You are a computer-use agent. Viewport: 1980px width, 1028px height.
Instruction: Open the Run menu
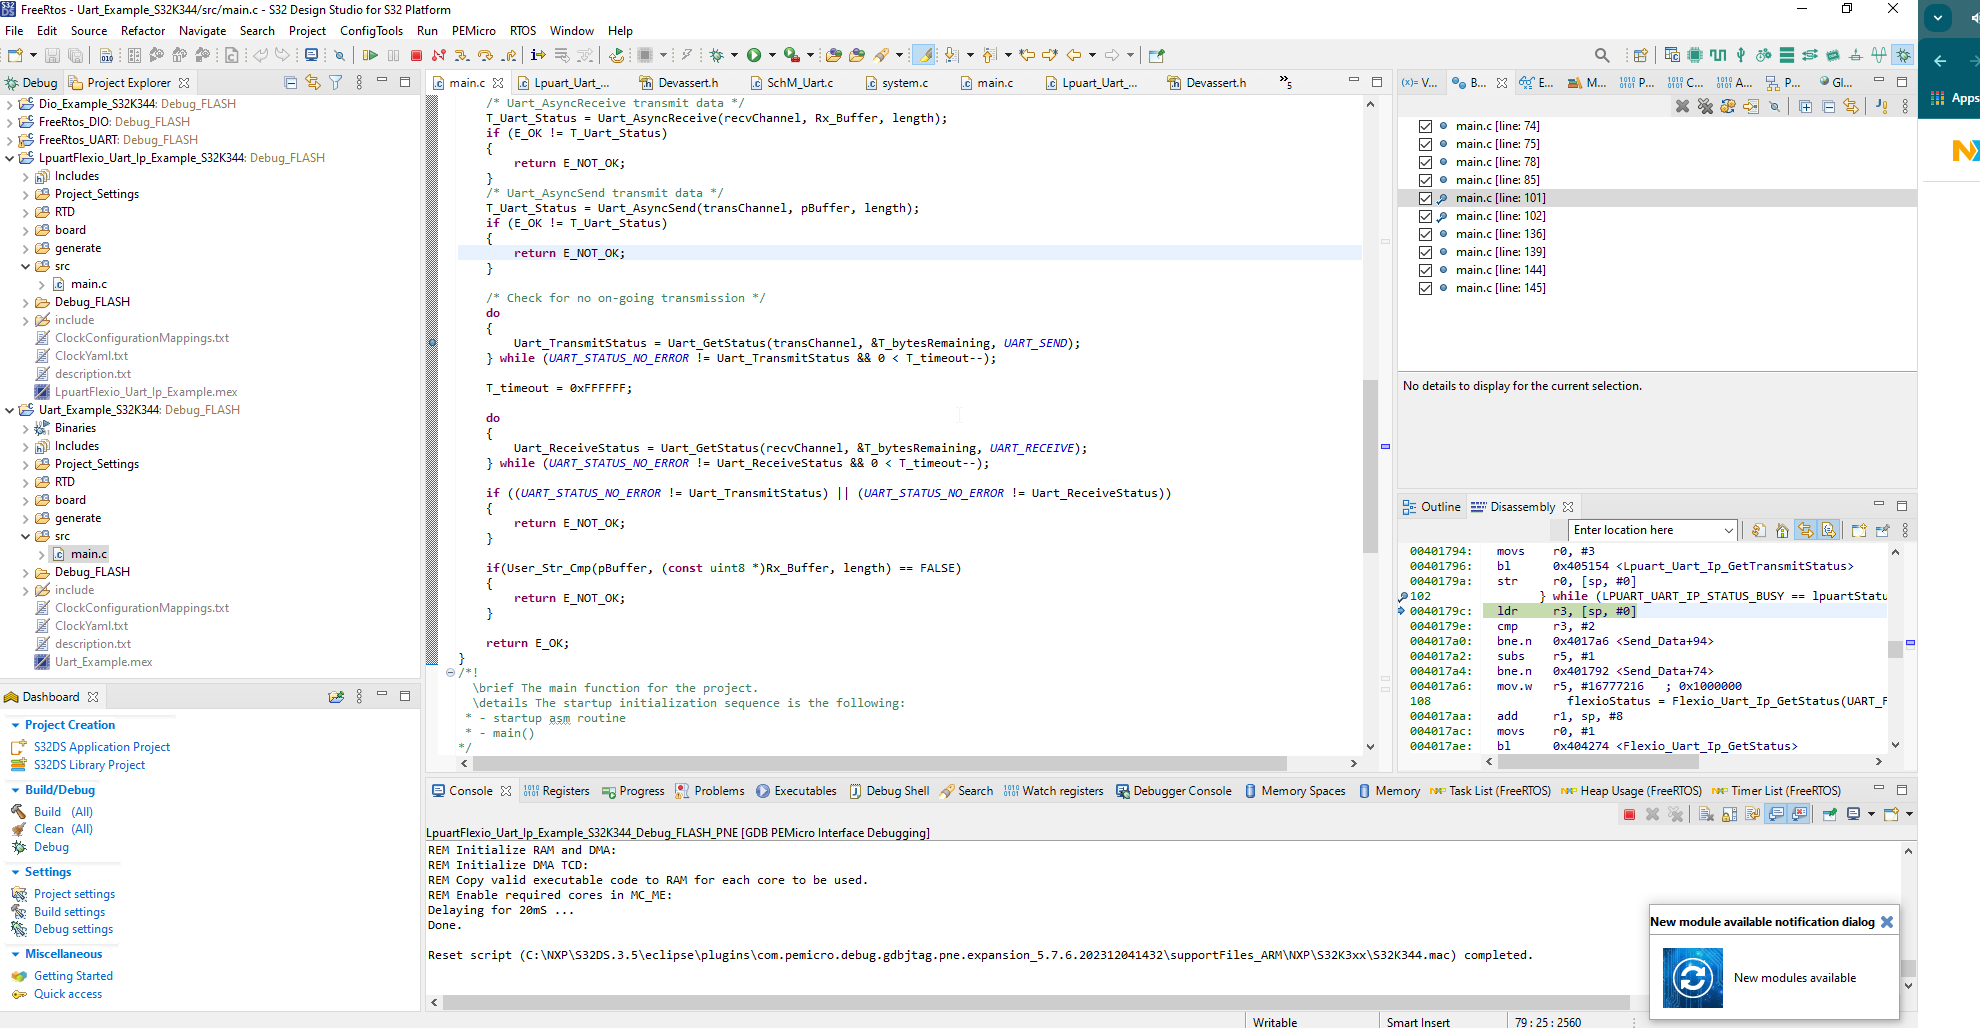pyautogui.click(x=427, y=31)
